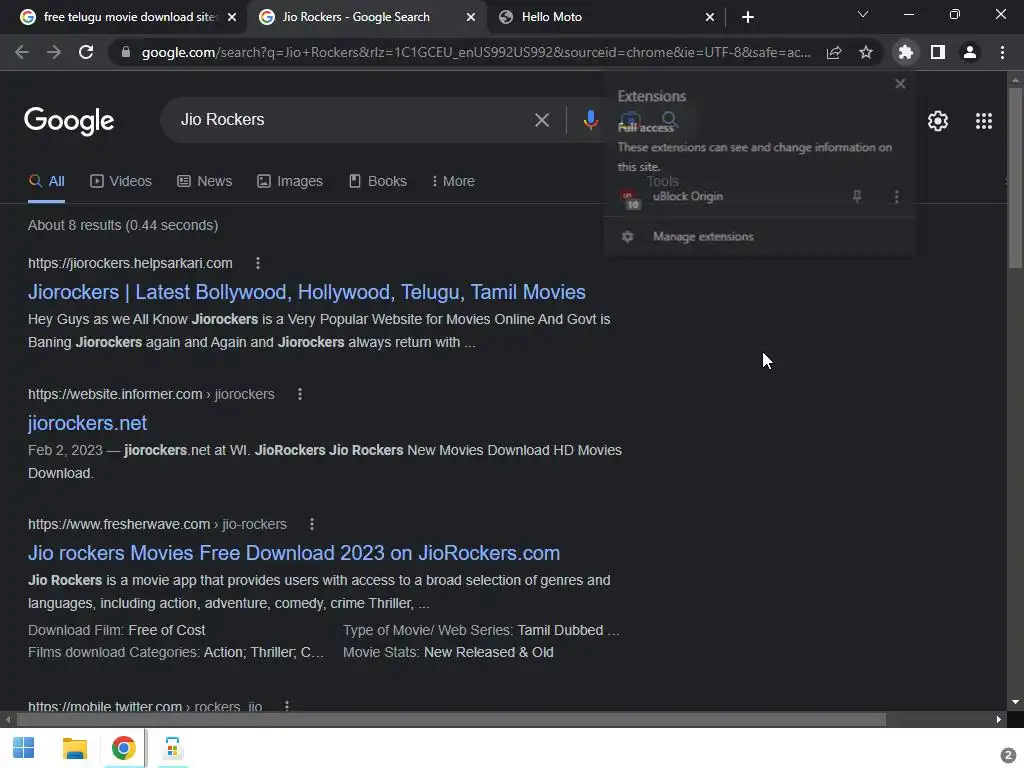Go forward to next page
The image size is (1024, 768).
54,52
